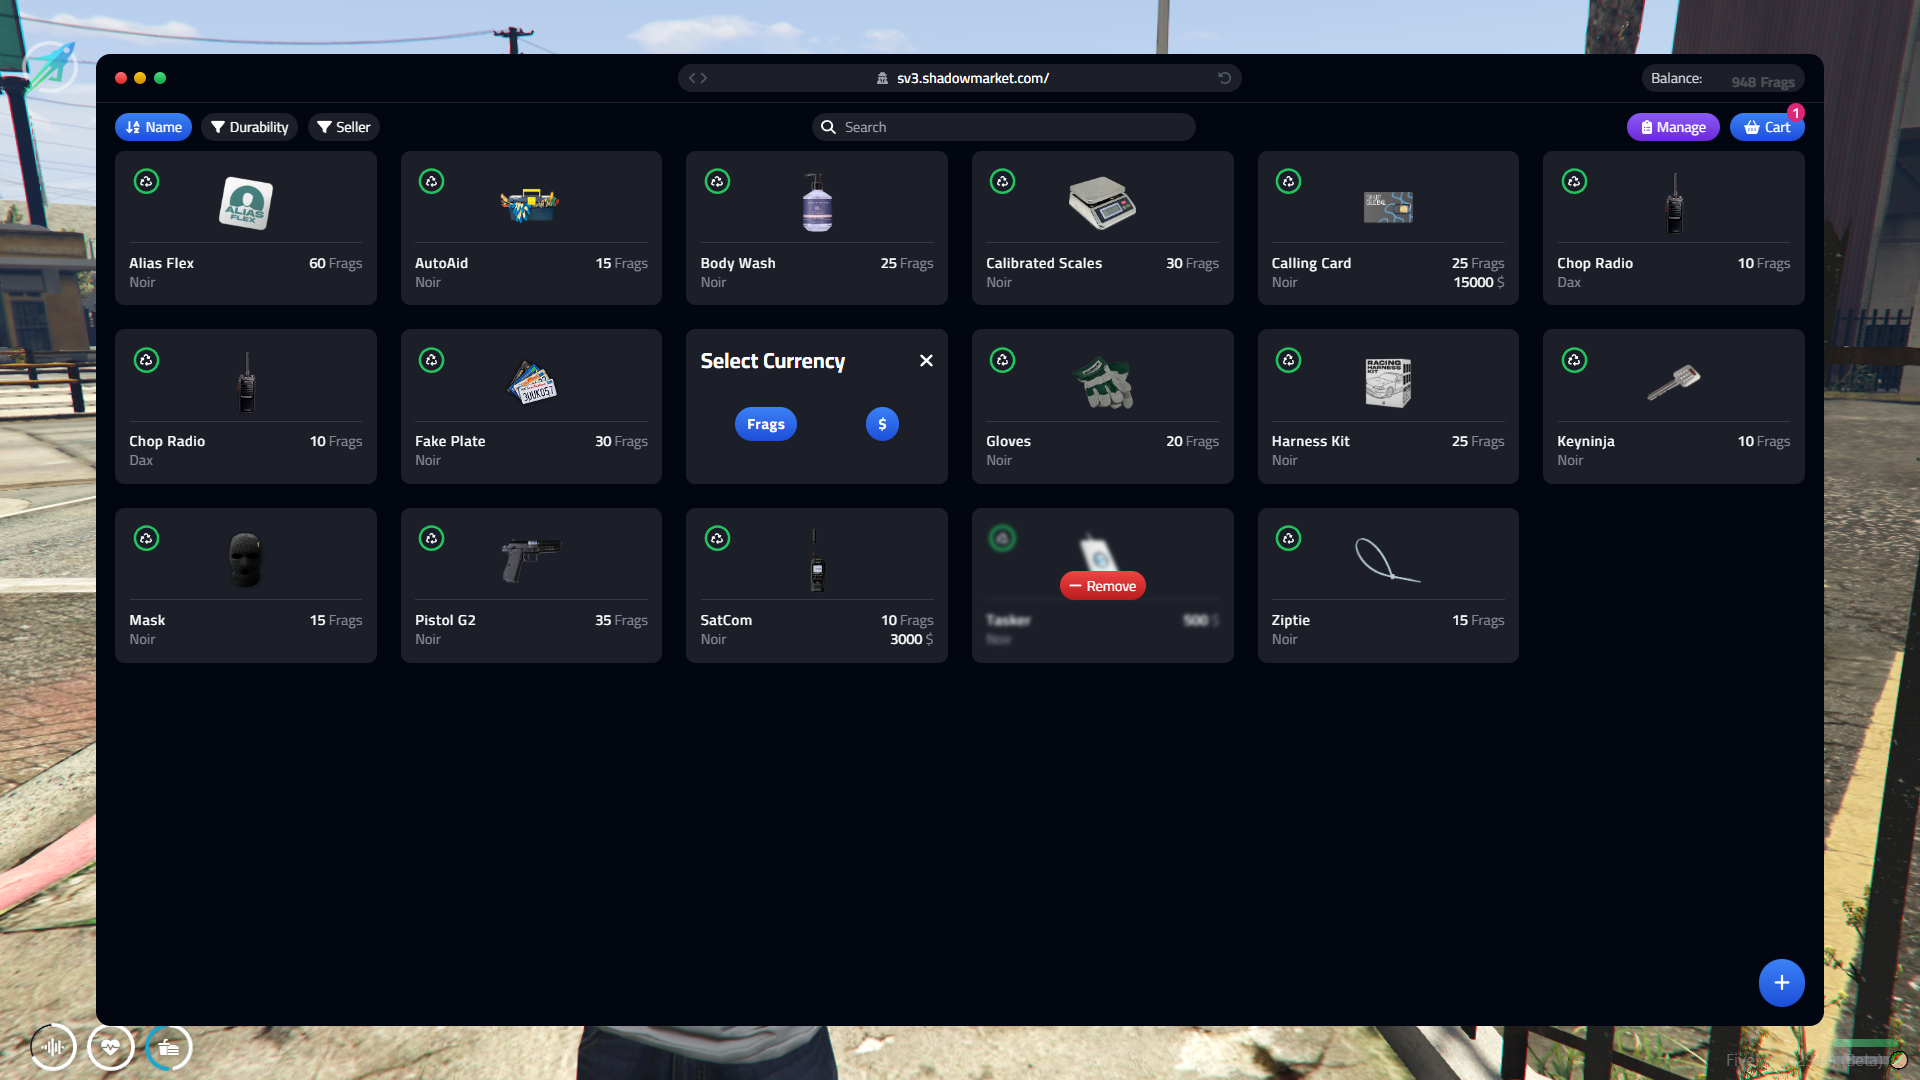Close the Select Currency dialog
This screenshot has height=1080, width=1920.
[926, 361]
